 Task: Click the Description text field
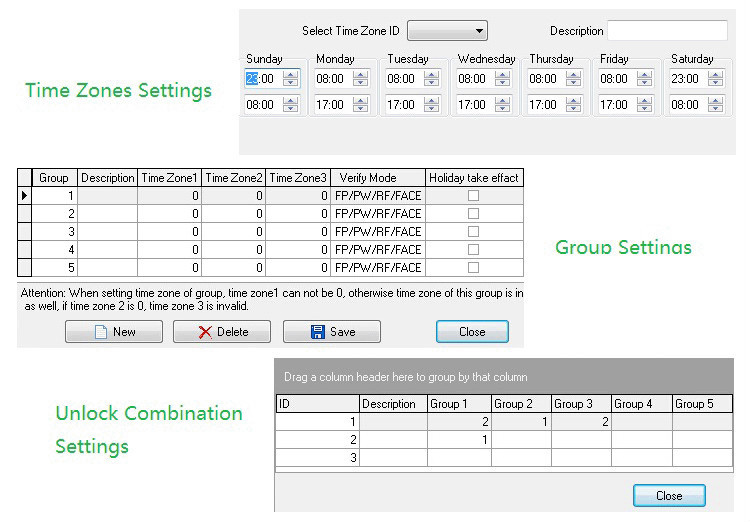(667, 31)
